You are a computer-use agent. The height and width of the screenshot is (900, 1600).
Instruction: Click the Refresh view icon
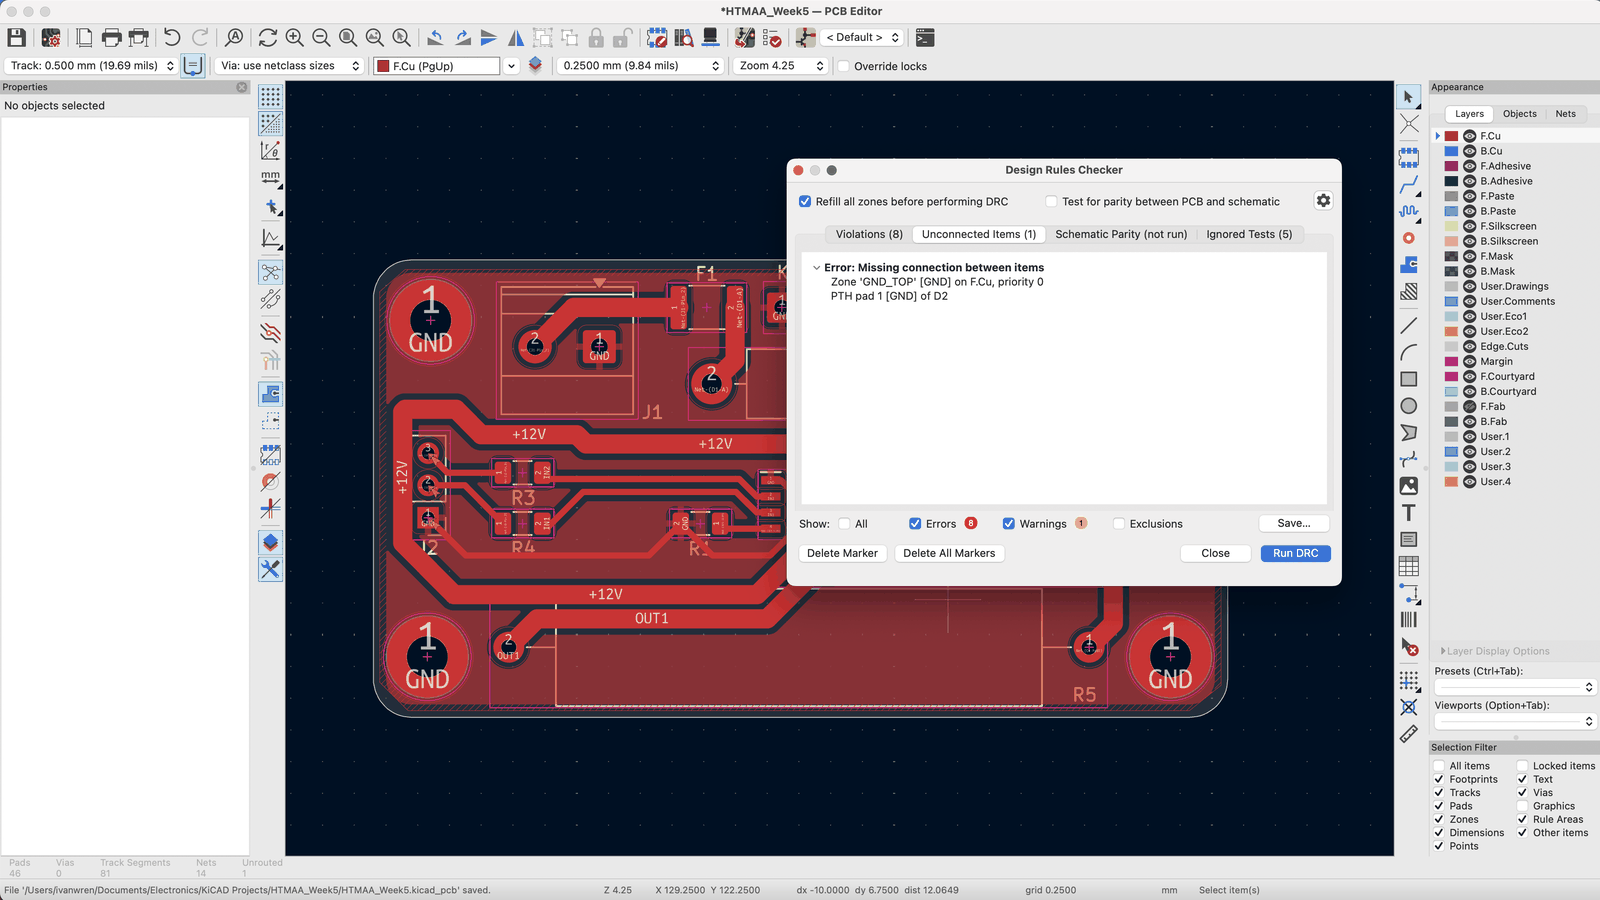coord(267,38)
